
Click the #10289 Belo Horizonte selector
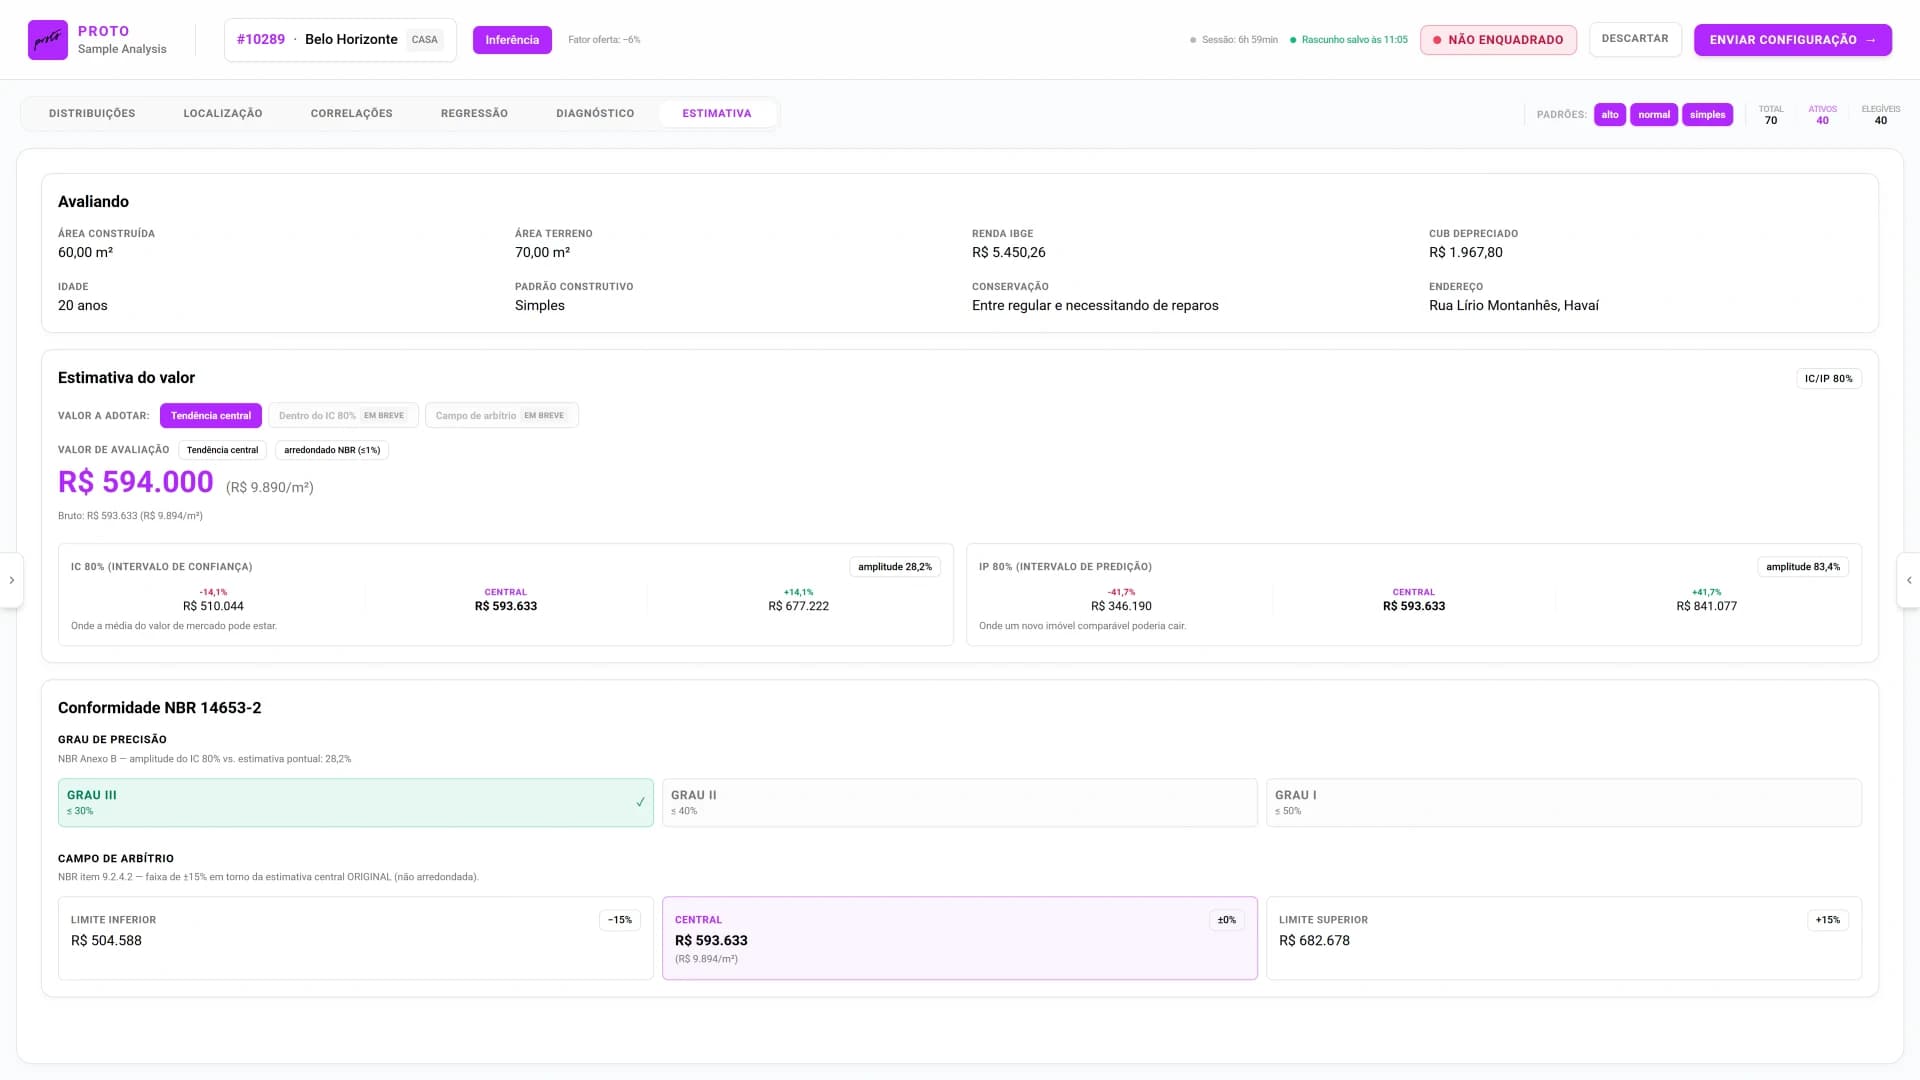(340, 40)
